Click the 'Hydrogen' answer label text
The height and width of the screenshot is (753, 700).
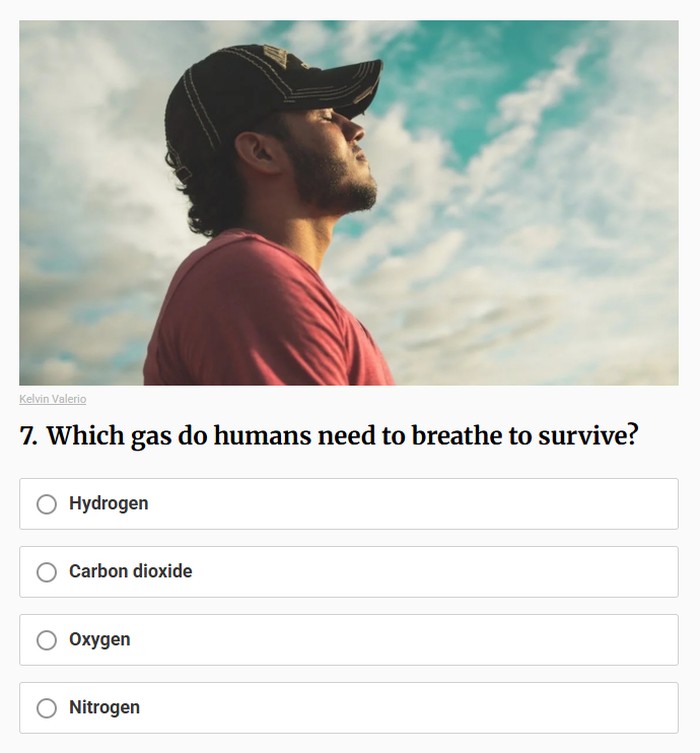[x=108, y=504]
